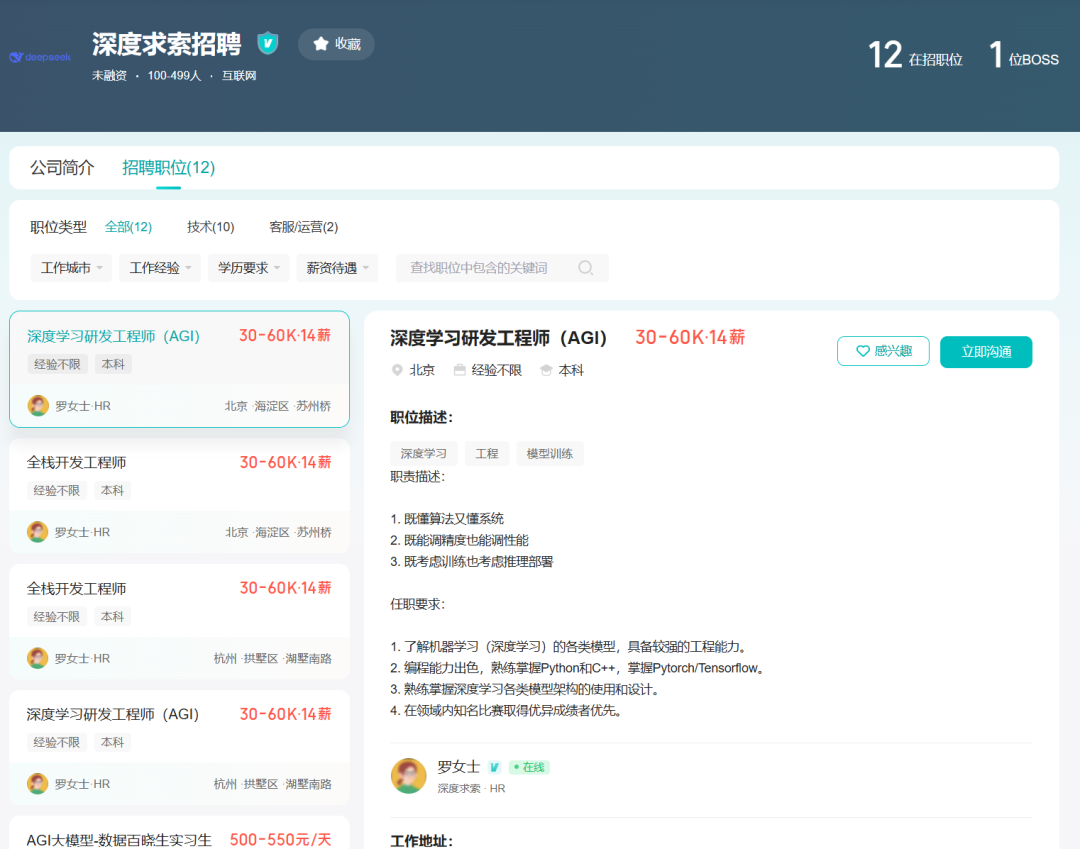
Task: Click the 工程 tag in job description
Action: click(487, 454)
